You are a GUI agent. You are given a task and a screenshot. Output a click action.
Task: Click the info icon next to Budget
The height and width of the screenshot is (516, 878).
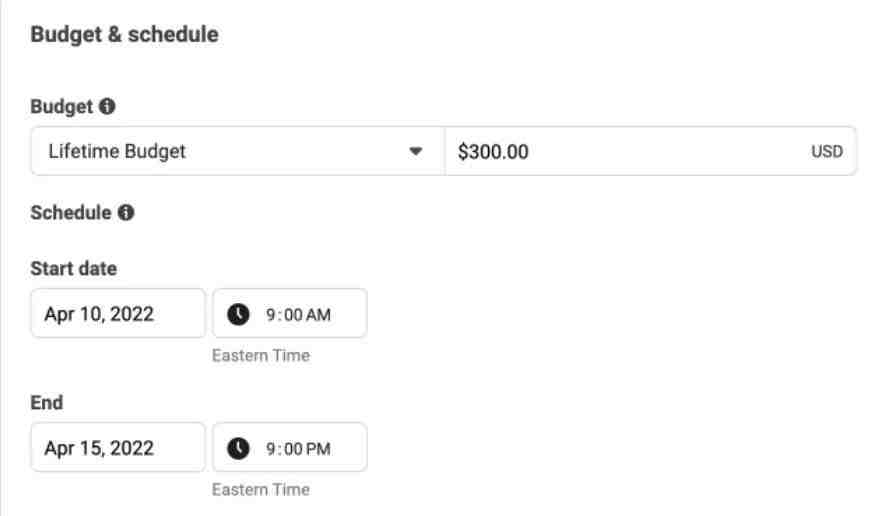click(107, 106)
